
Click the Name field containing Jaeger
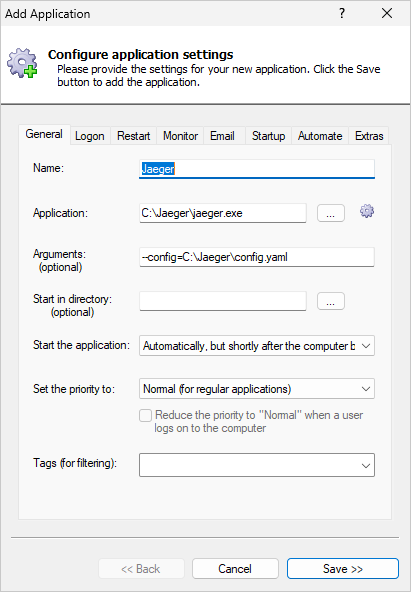coord(257,169)
